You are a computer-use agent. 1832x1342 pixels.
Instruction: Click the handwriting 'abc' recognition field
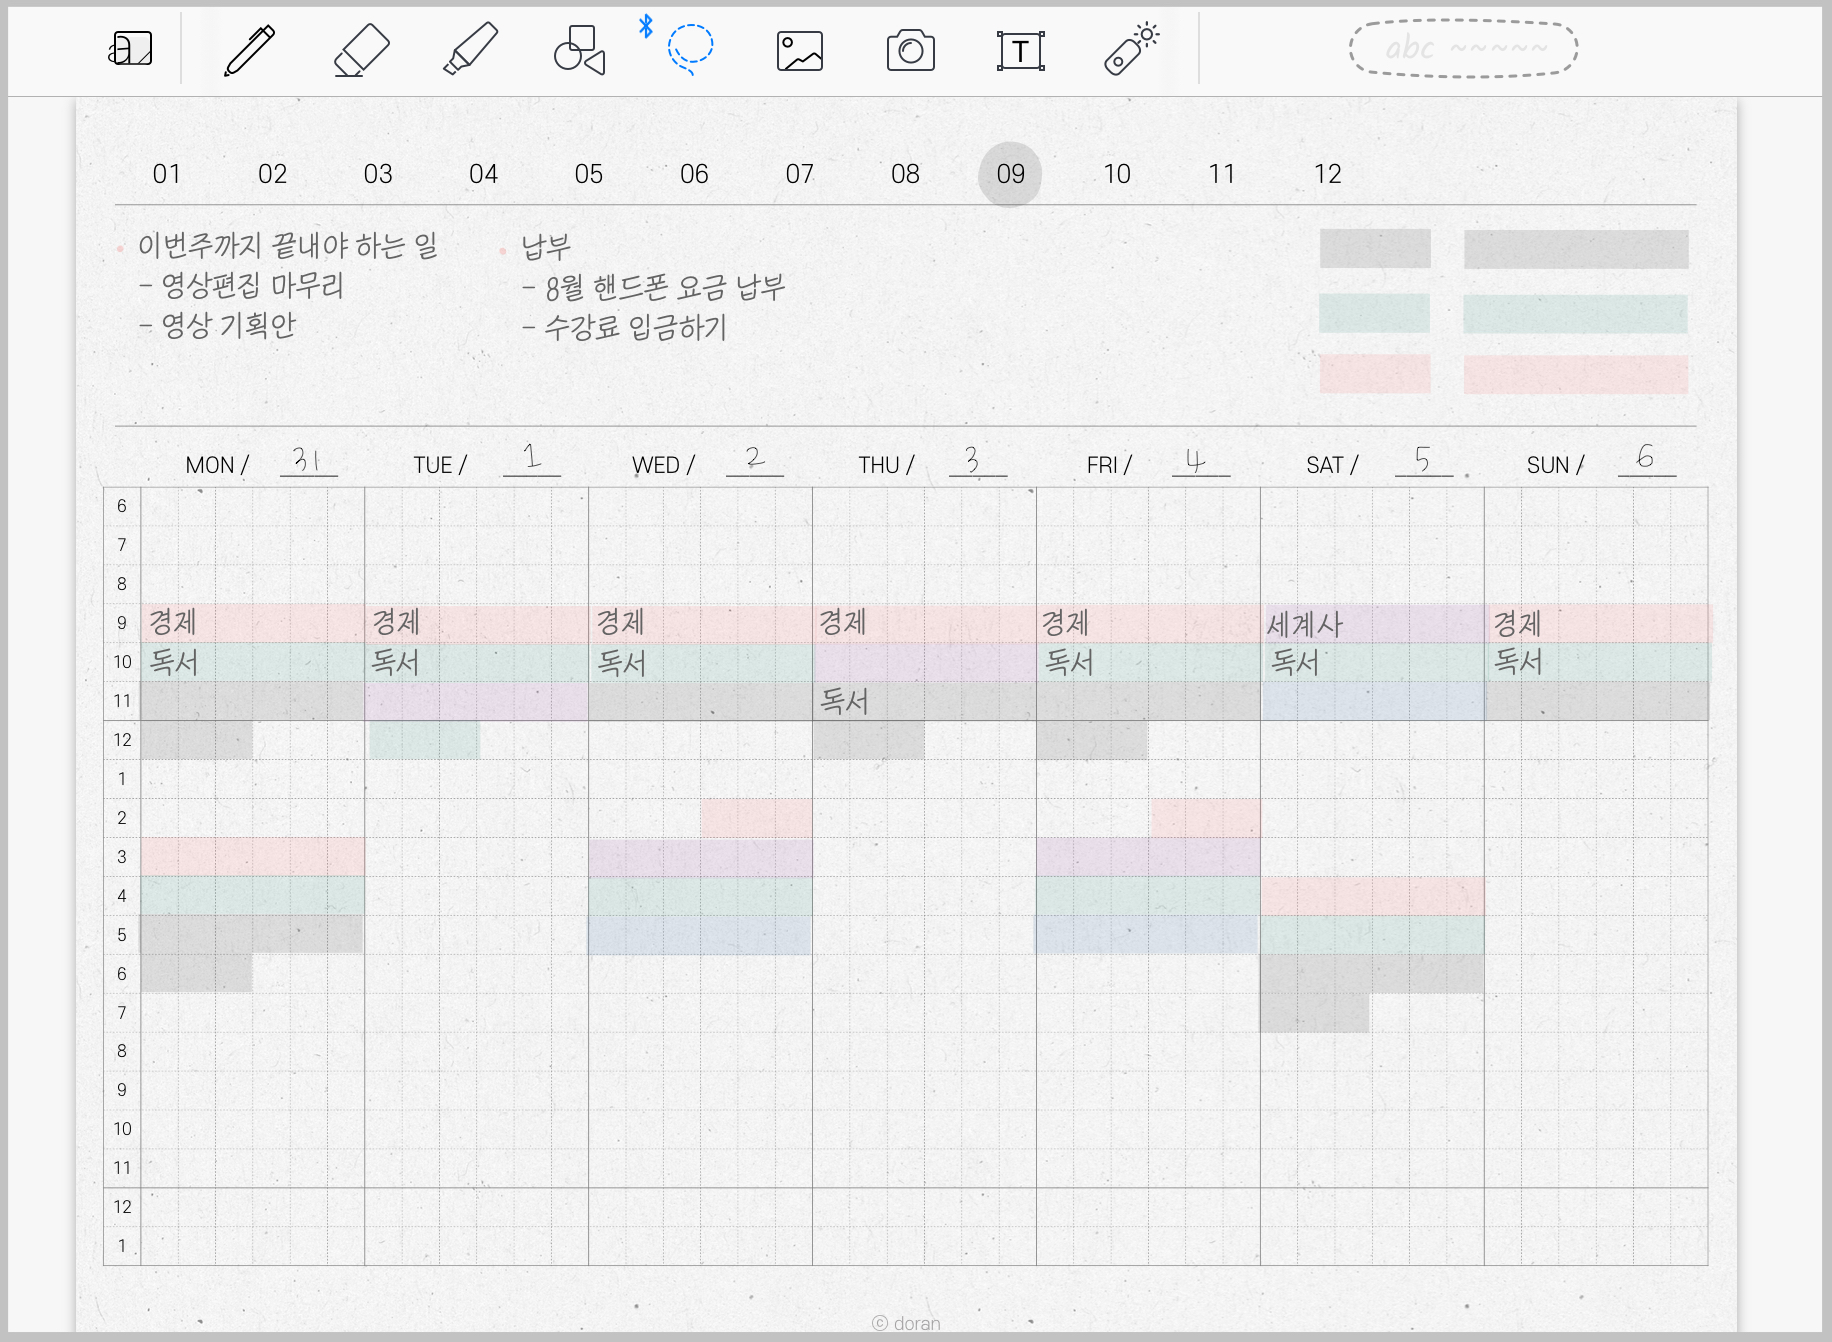point(1464,48)
